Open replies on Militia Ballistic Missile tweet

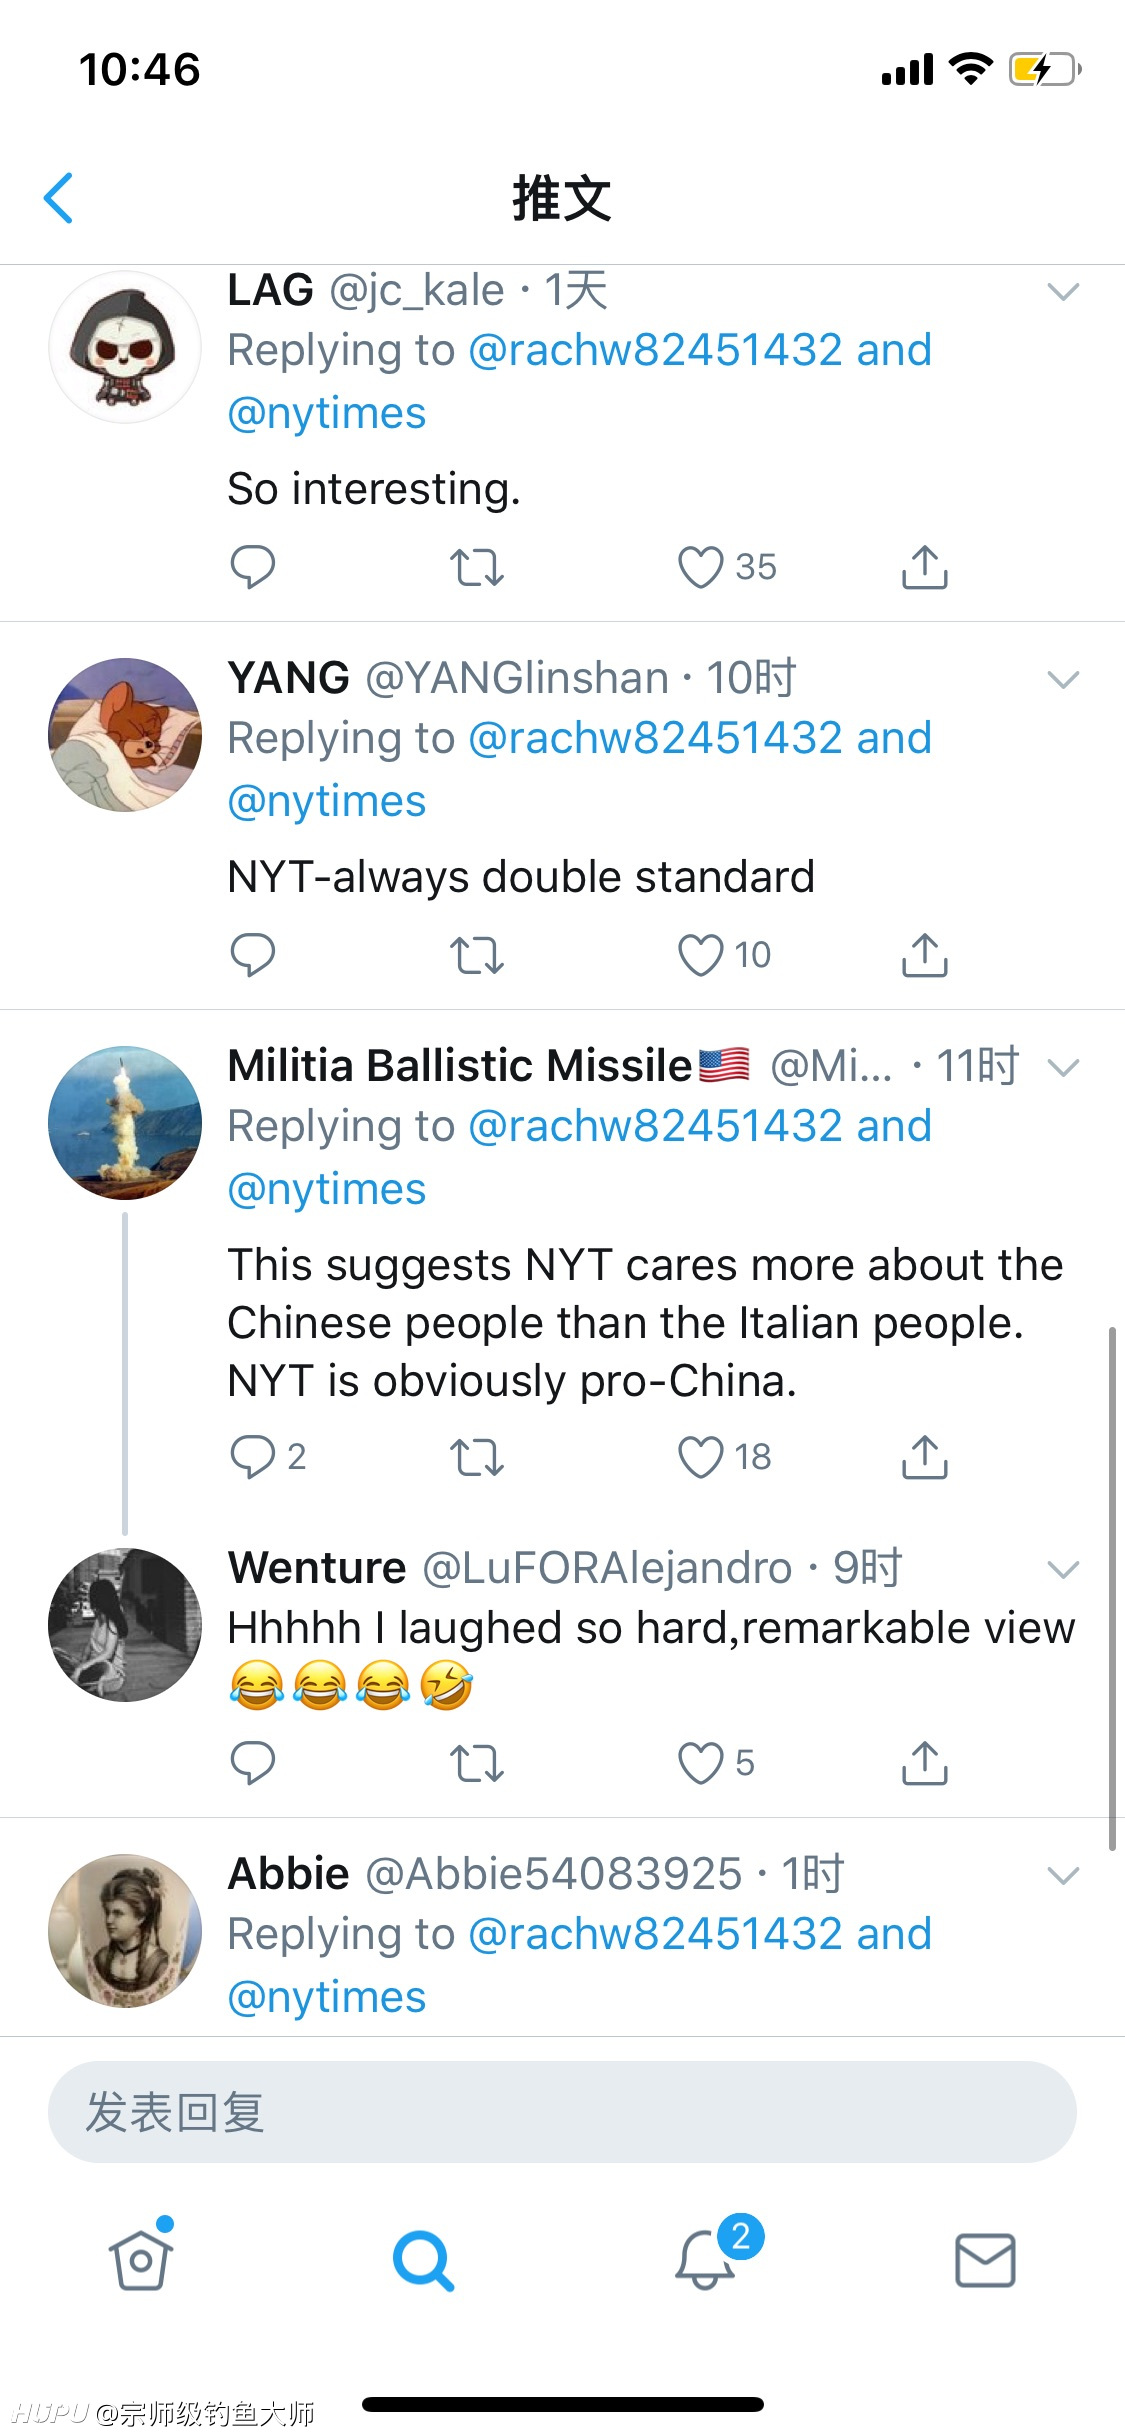point(252,1457)
